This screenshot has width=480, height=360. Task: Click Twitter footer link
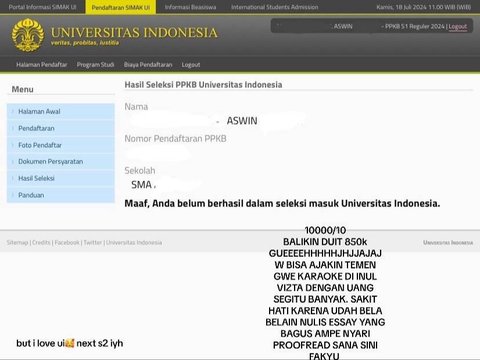[x=93, y=242]
